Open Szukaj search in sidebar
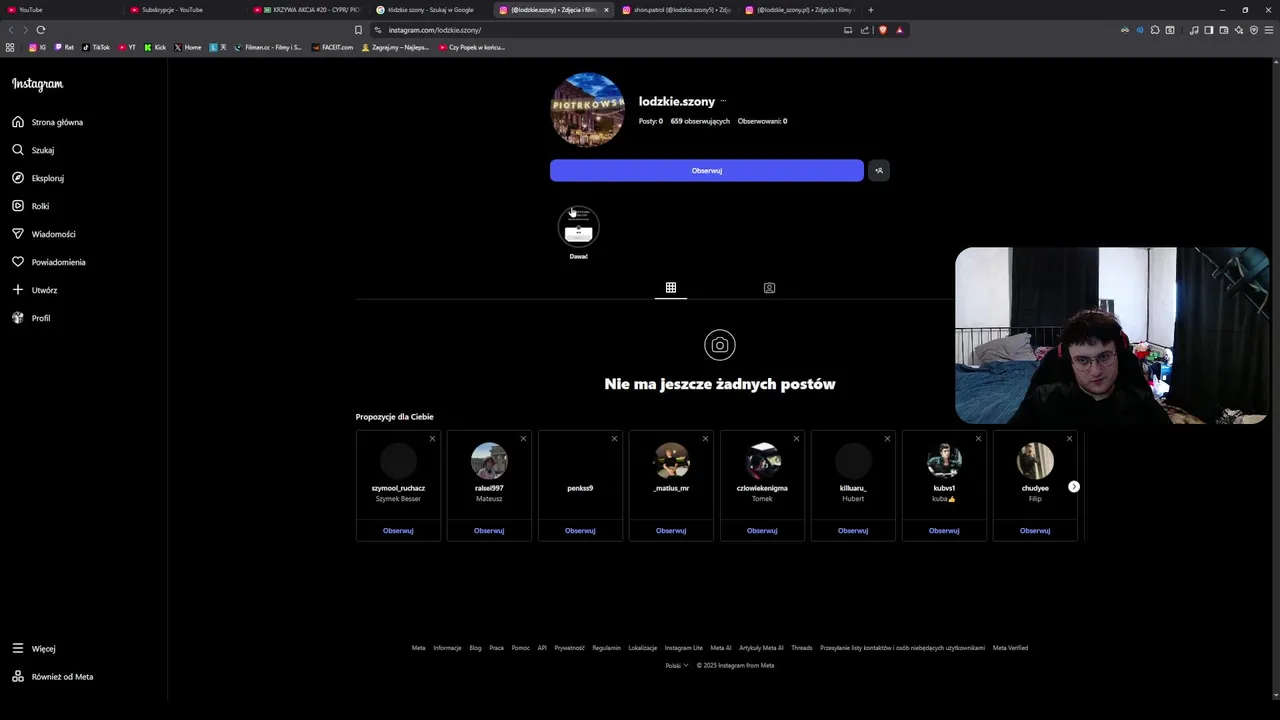1280x720 pixels. click(x=34, y=150)
